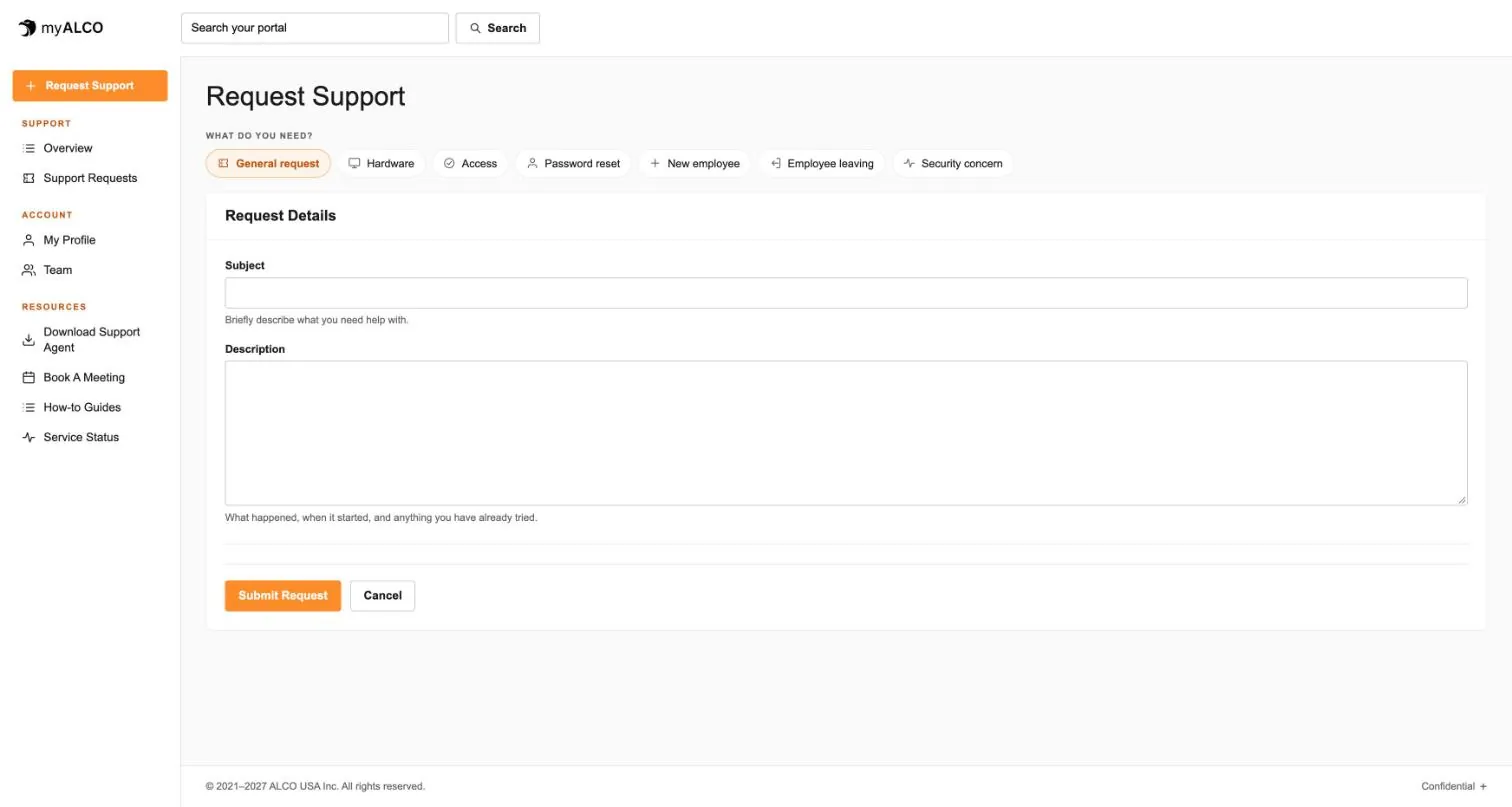
Task: Click the How-to Guides list icon
Action: point(29,408)
